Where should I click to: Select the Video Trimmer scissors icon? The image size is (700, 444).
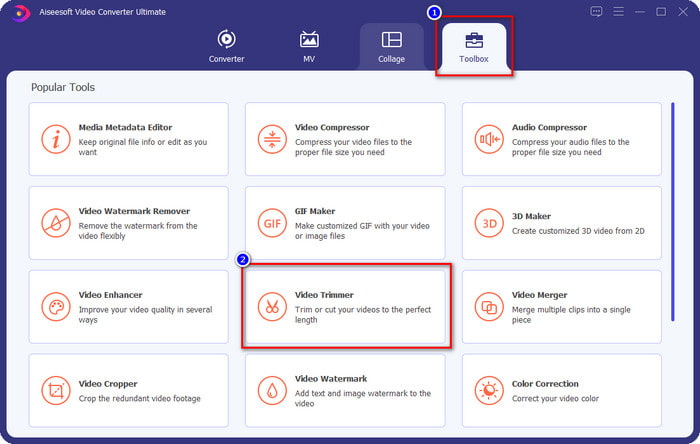coord(271,306)
